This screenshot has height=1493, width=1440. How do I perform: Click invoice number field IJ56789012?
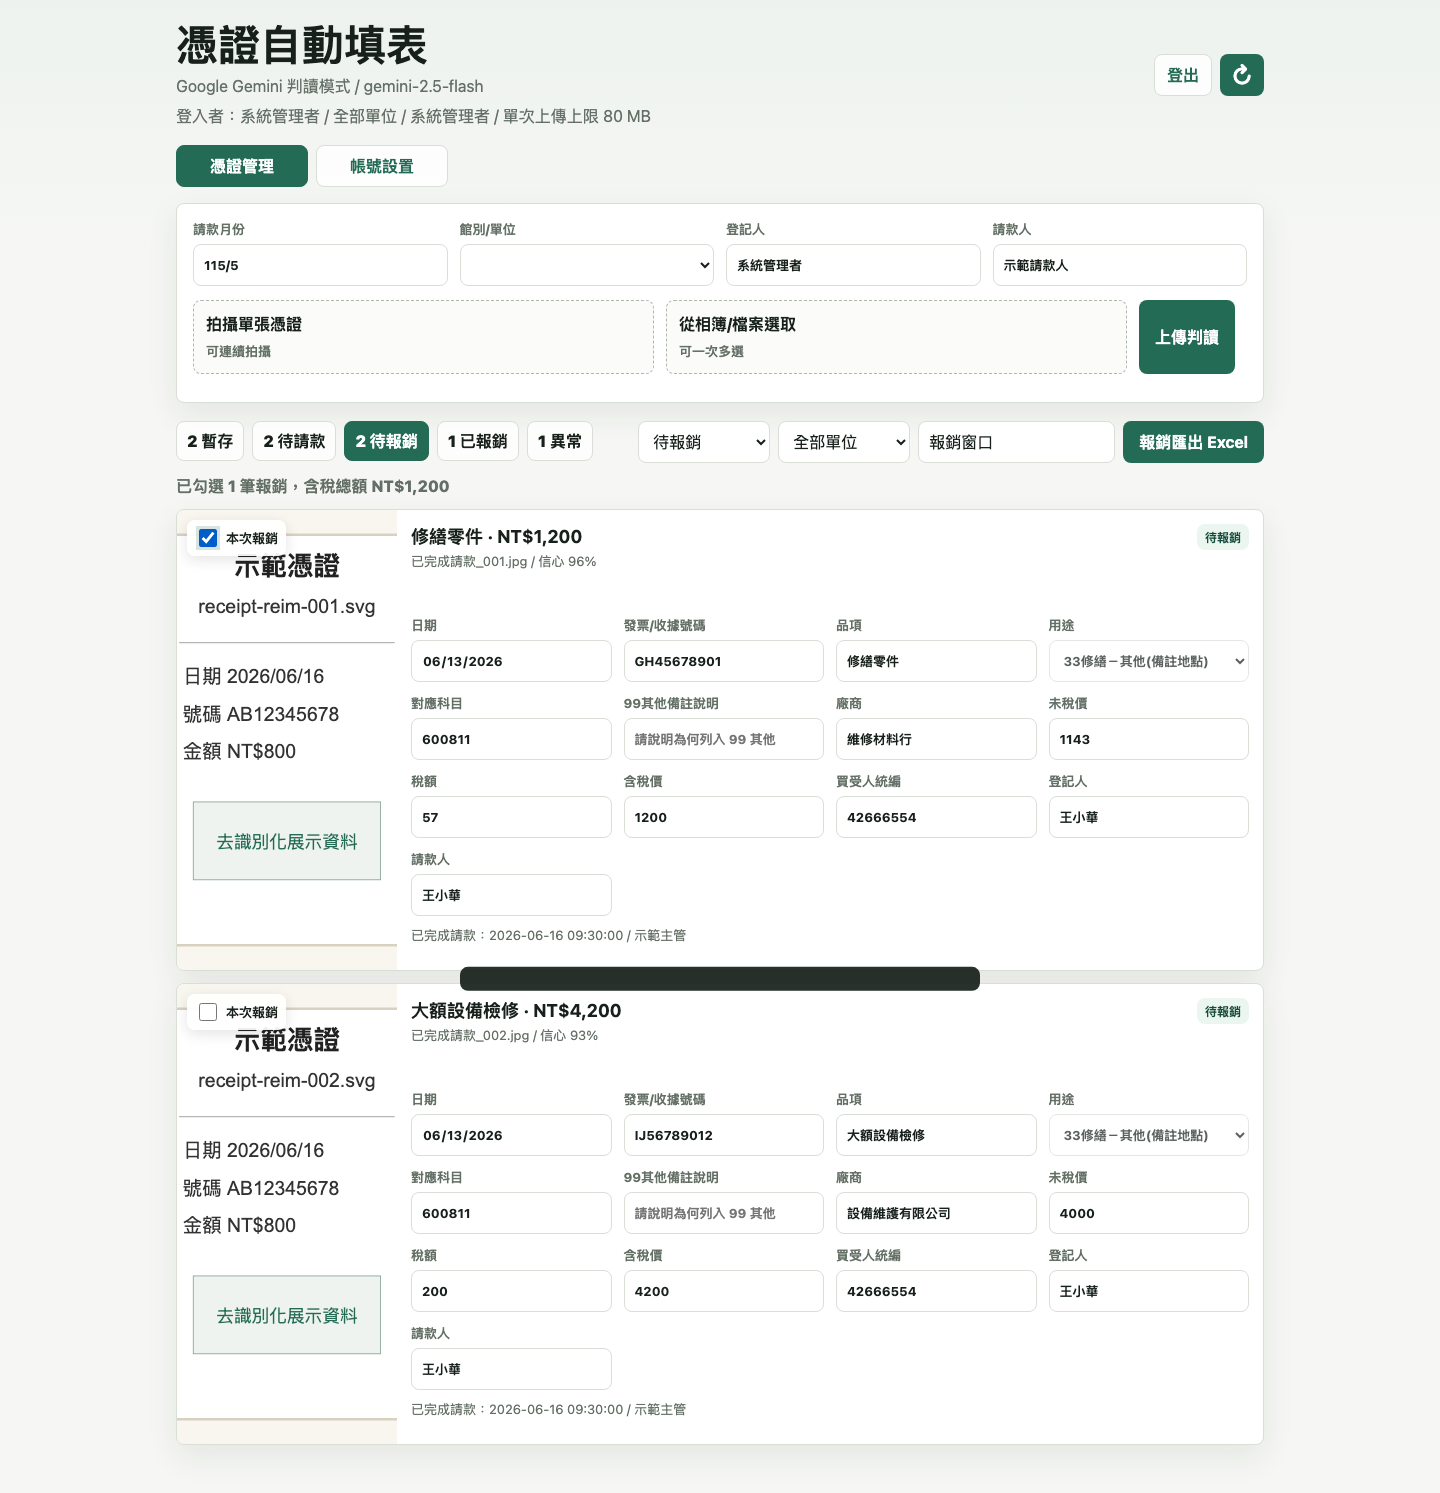click(x=724, y=1135)
